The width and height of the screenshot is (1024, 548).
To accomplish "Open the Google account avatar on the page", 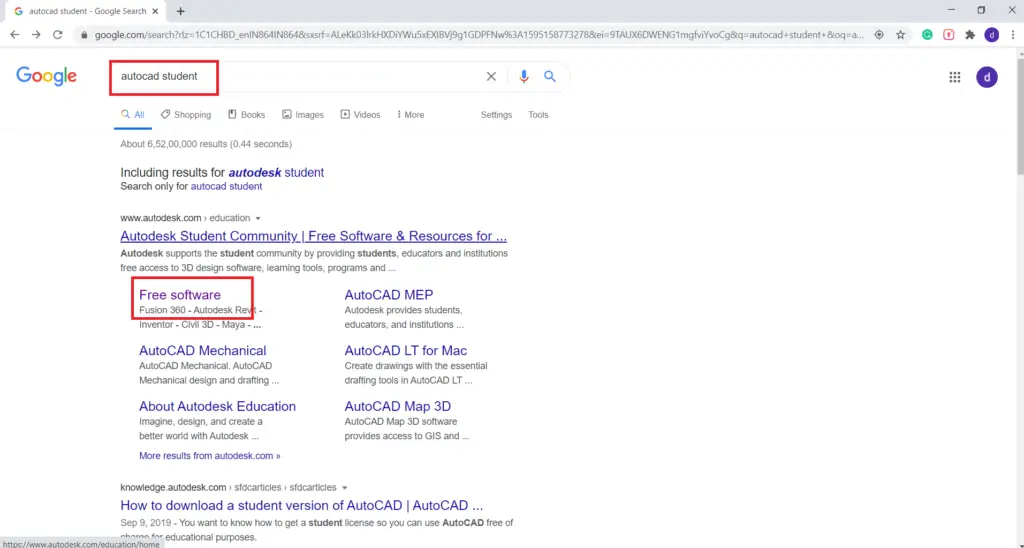I will tap(987, 77).
